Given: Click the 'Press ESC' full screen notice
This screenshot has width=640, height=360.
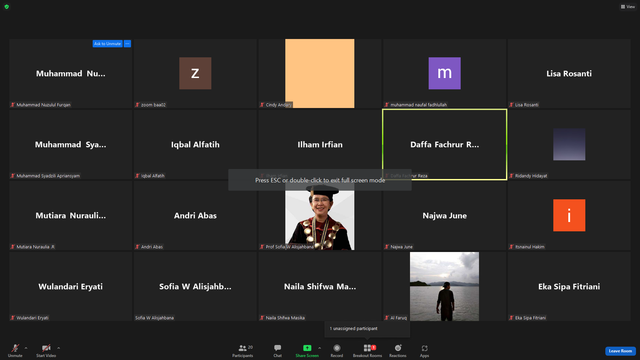Looking at the screenshot, I should click(320, 180).
